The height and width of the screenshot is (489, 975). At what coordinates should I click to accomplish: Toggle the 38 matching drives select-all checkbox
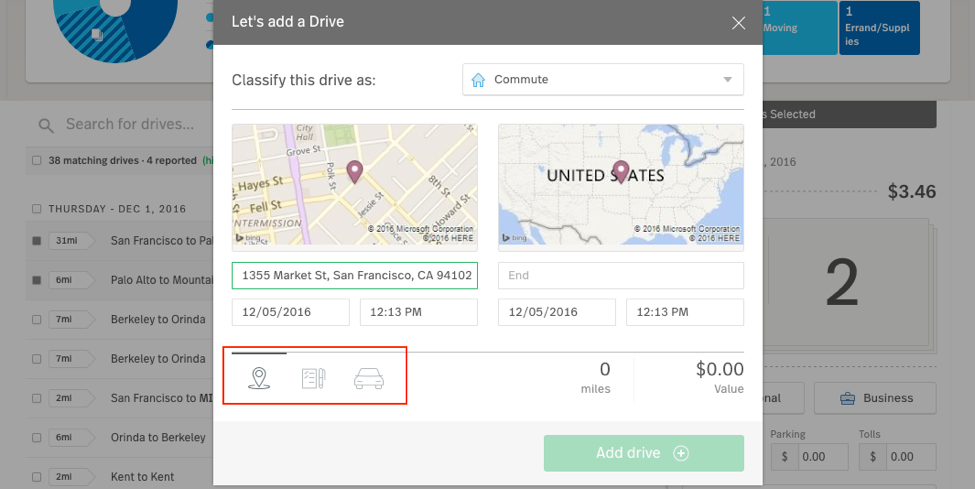[37, 161]
